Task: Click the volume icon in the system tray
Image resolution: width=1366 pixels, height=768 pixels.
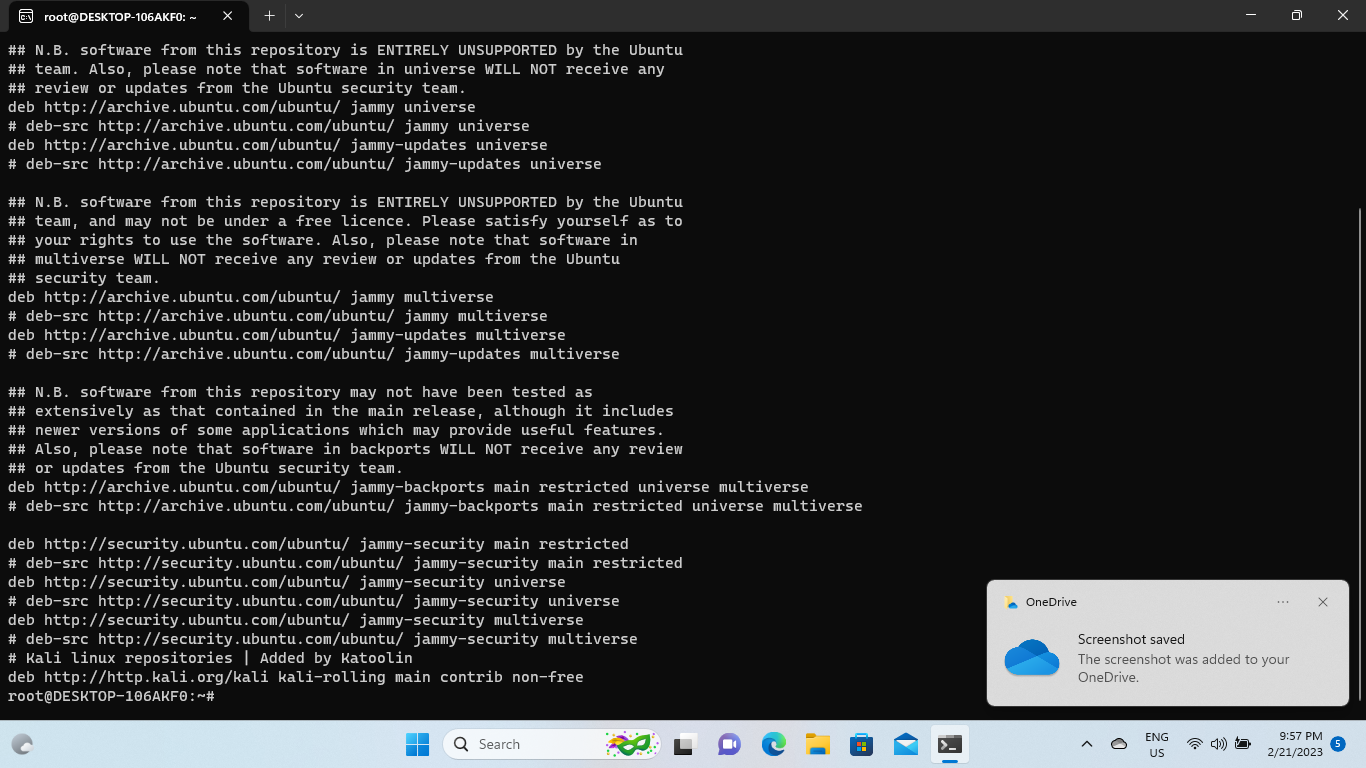Action: [x=1219, y=744]
